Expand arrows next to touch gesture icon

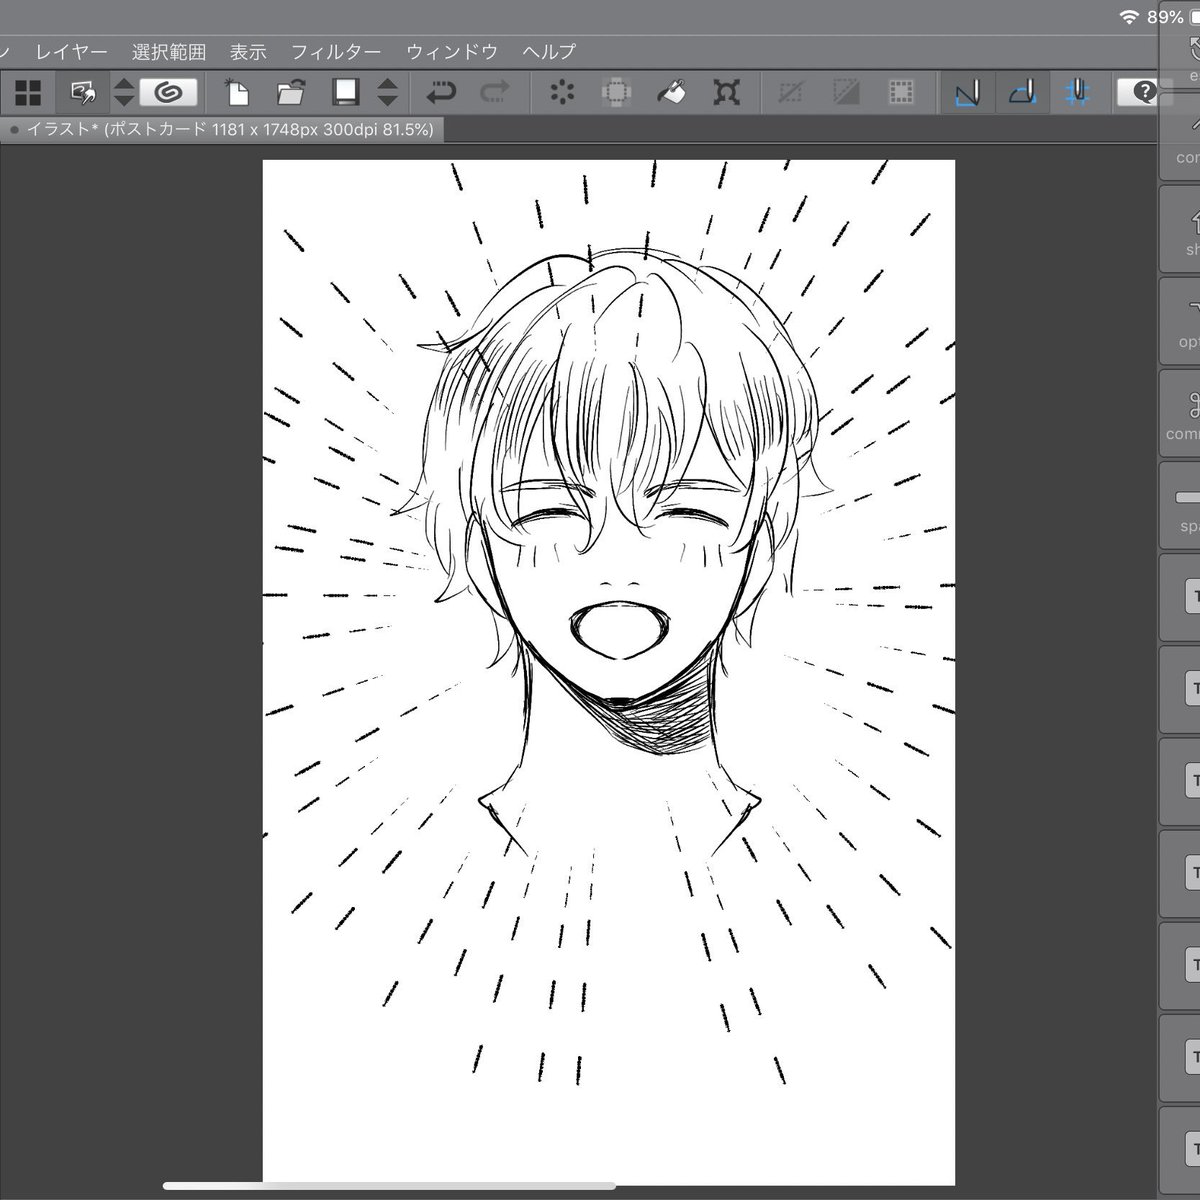pos(124,93)
